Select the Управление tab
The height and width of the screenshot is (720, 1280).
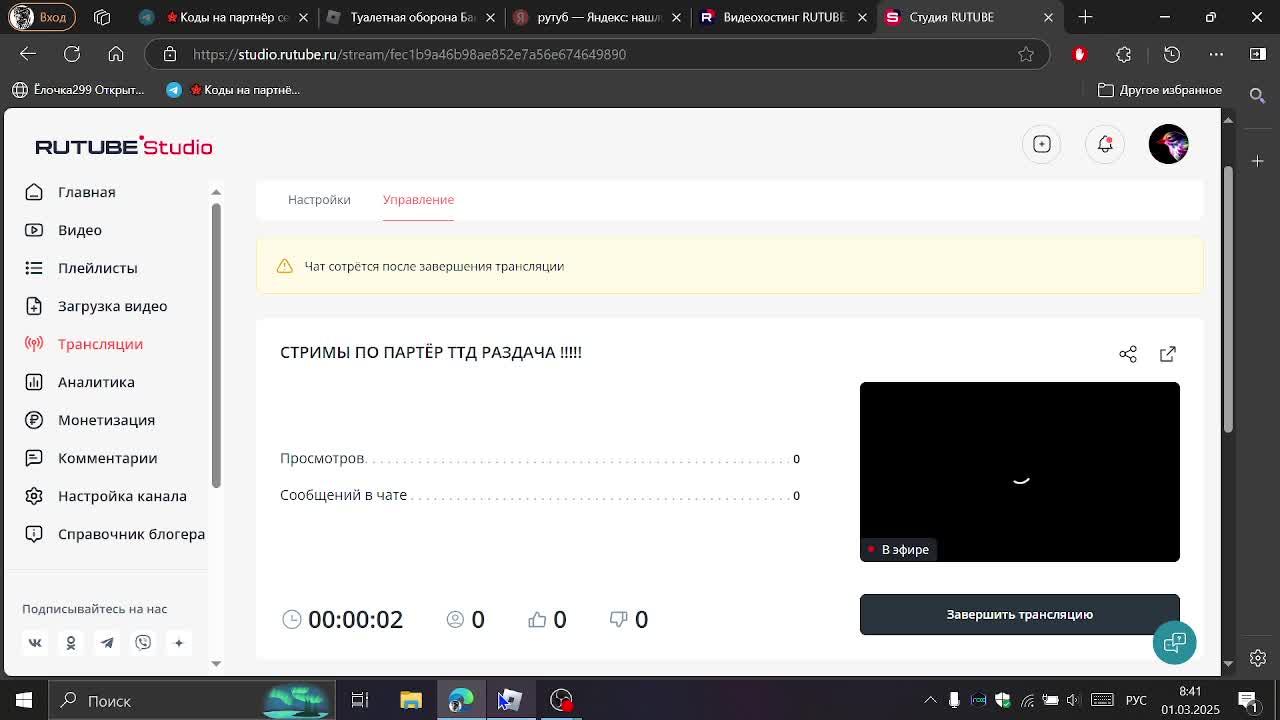click(x=418, y=199)
